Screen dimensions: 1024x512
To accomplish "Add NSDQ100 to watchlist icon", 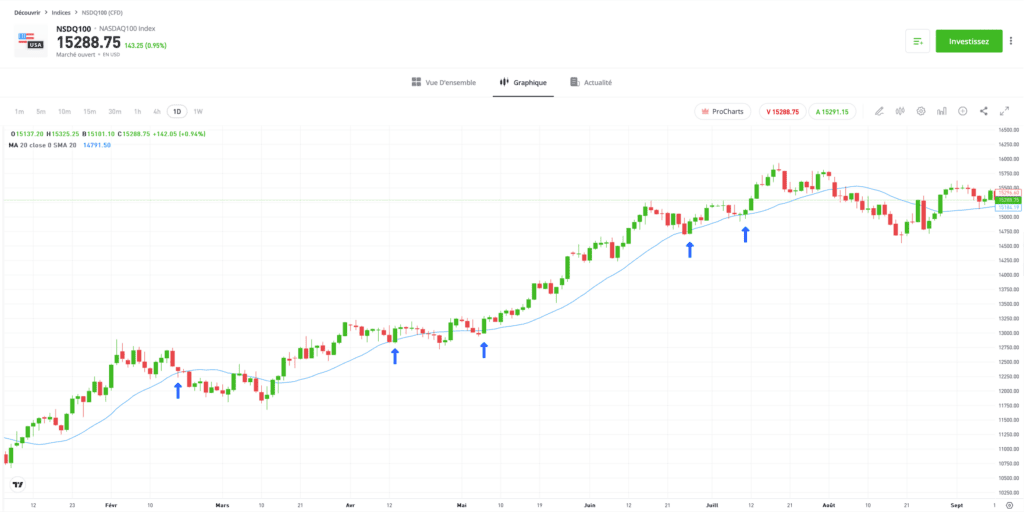I will click(x=918, y=41).
